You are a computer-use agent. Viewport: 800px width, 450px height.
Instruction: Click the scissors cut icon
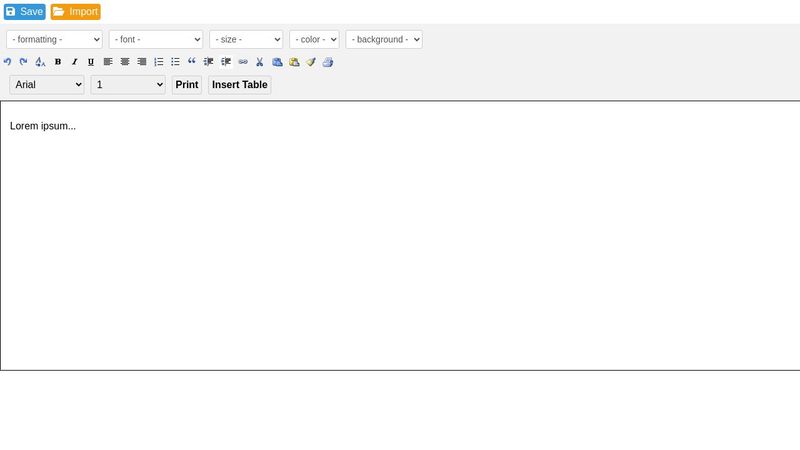pyautogui.click(x=260, y=62)
